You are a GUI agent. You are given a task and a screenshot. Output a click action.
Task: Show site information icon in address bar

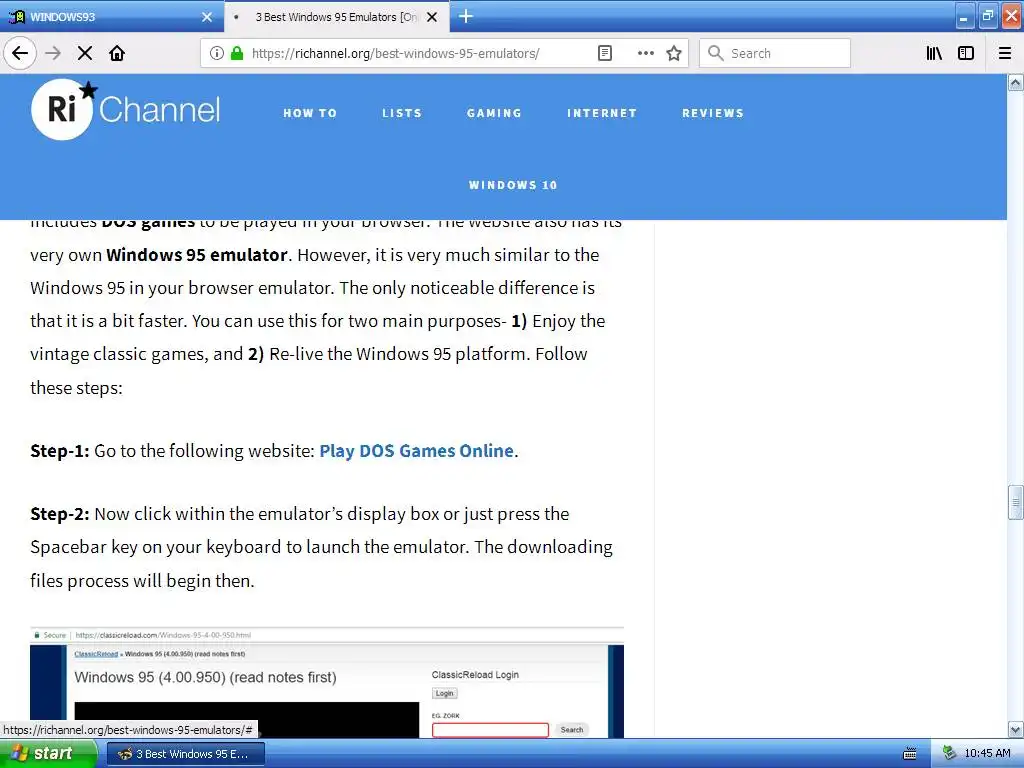click(x=217, y=53)
